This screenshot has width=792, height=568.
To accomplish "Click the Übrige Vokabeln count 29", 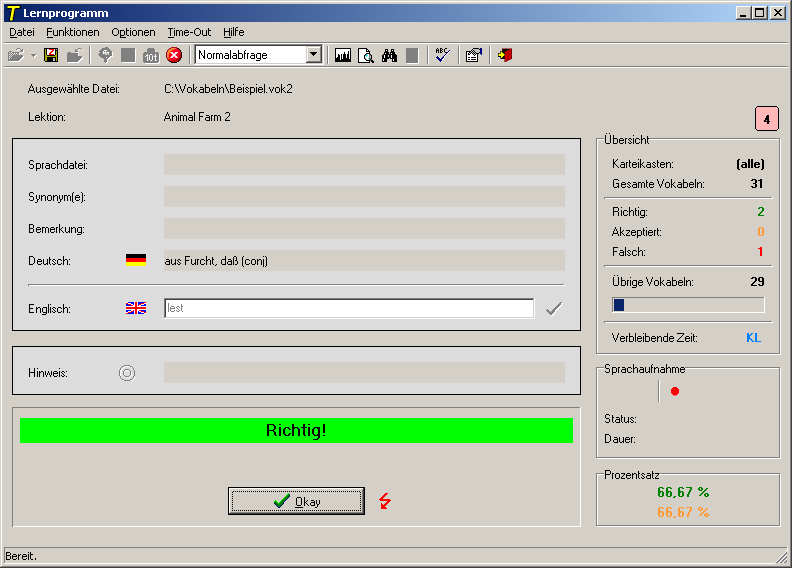I will click(x=757, y=282).
